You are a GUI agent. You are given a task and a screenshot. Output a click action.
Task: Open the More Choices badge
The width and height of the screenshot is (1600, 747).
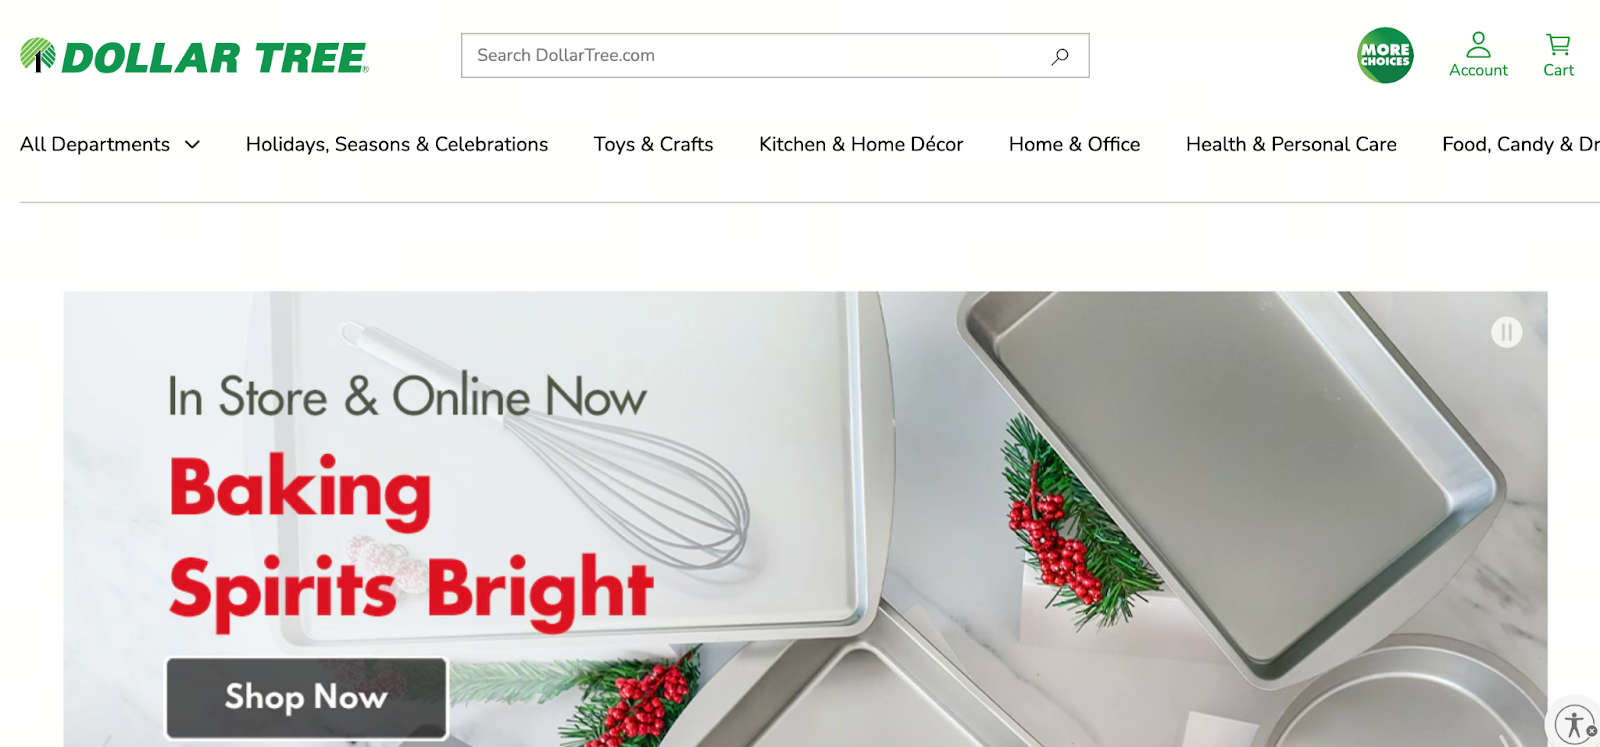[x=1385, y=55]
